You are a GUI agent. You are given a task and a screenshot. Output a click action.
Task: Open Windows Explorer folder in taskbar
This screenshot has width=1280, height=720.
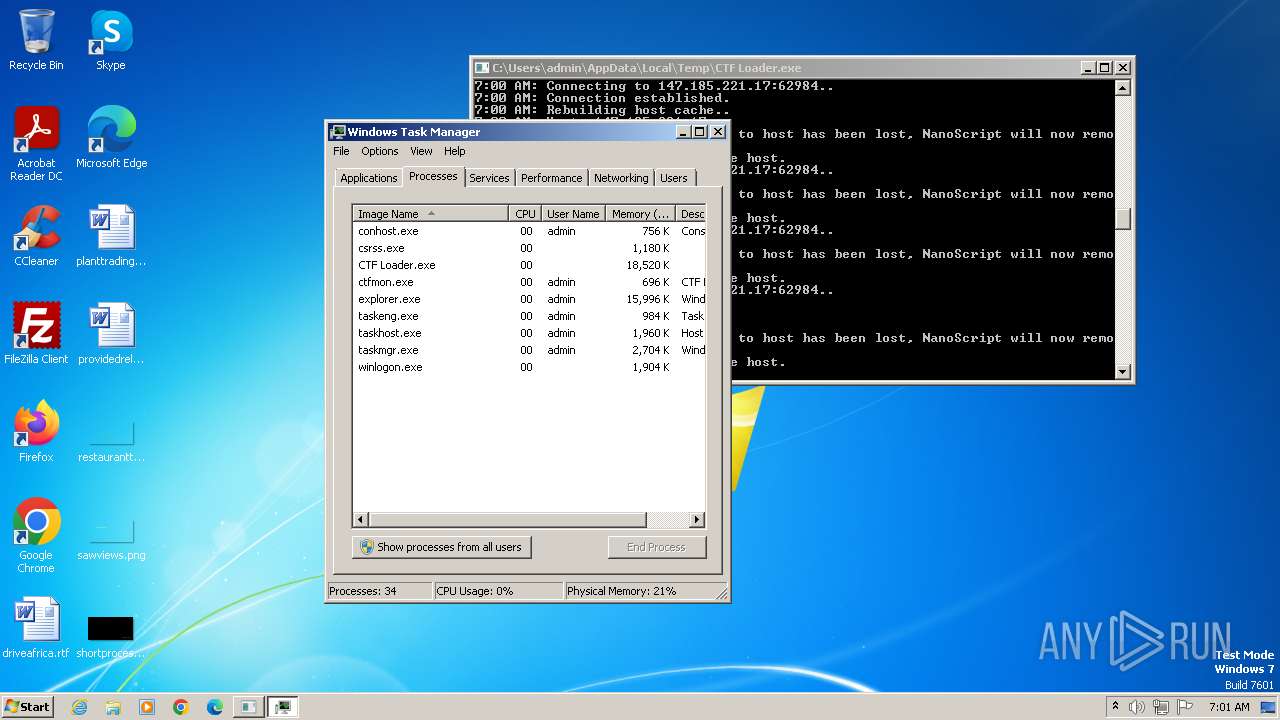tap(113, 707)
